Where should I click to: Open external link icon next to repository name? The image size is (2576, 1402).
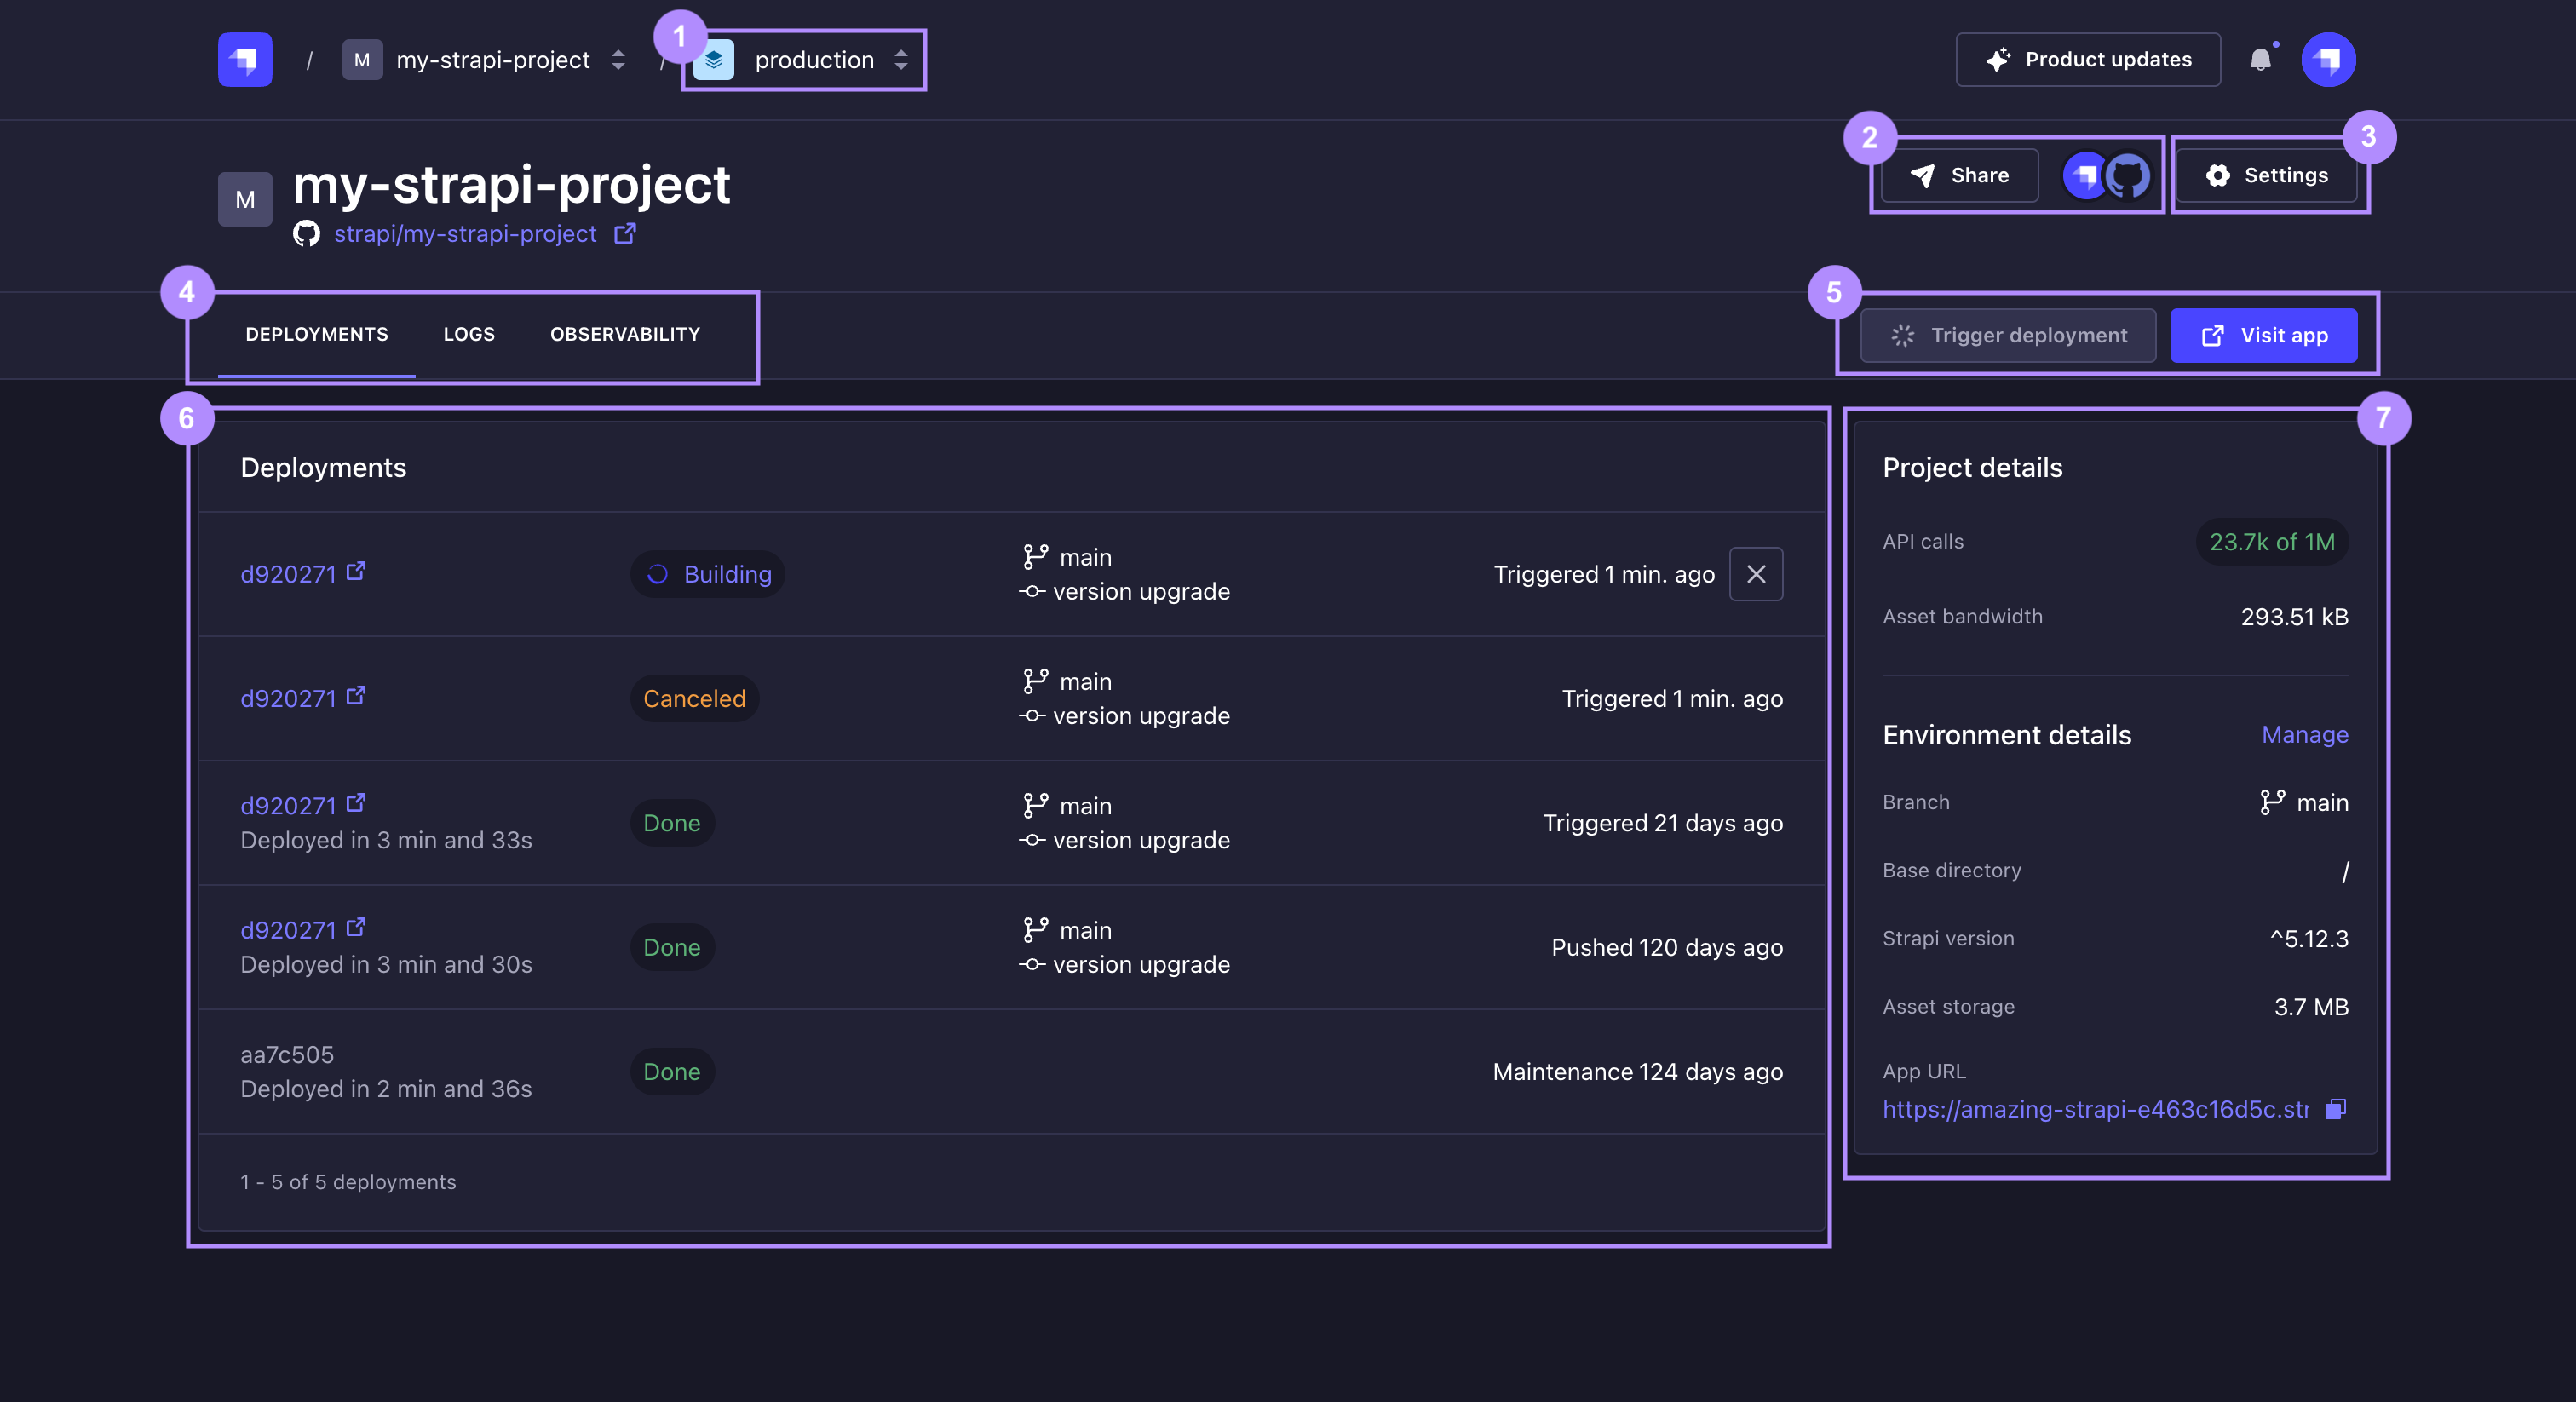tap(625, 233)
